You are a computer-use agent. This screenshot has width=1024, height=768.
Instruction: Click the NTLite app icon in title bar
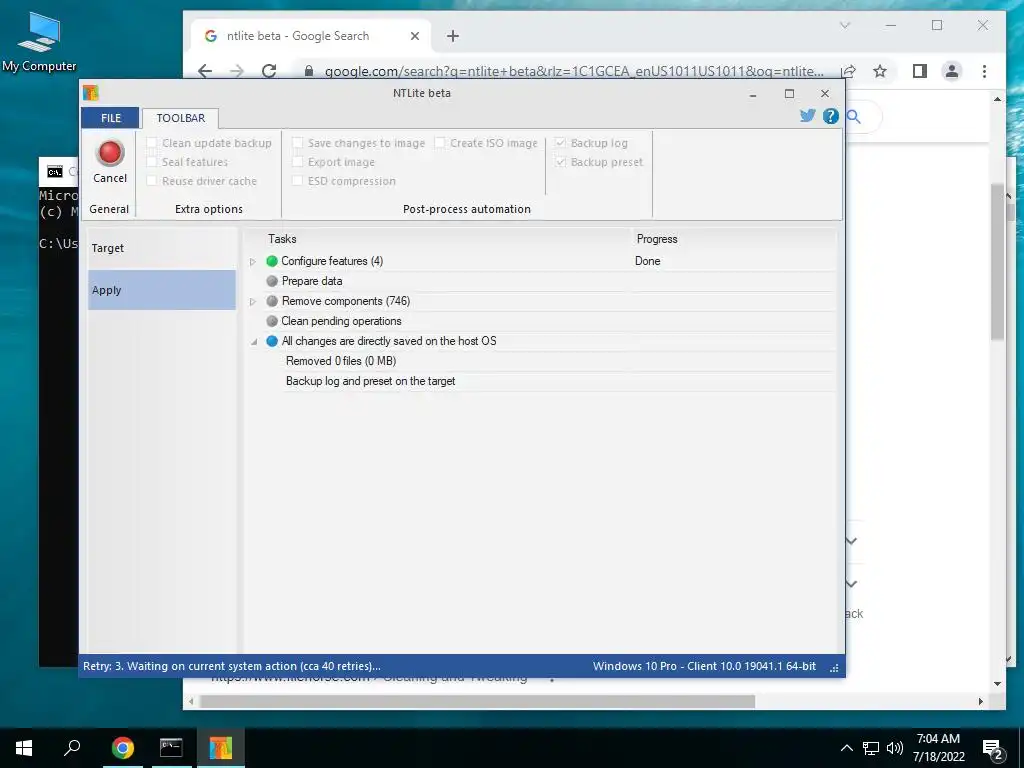[91, 93]
